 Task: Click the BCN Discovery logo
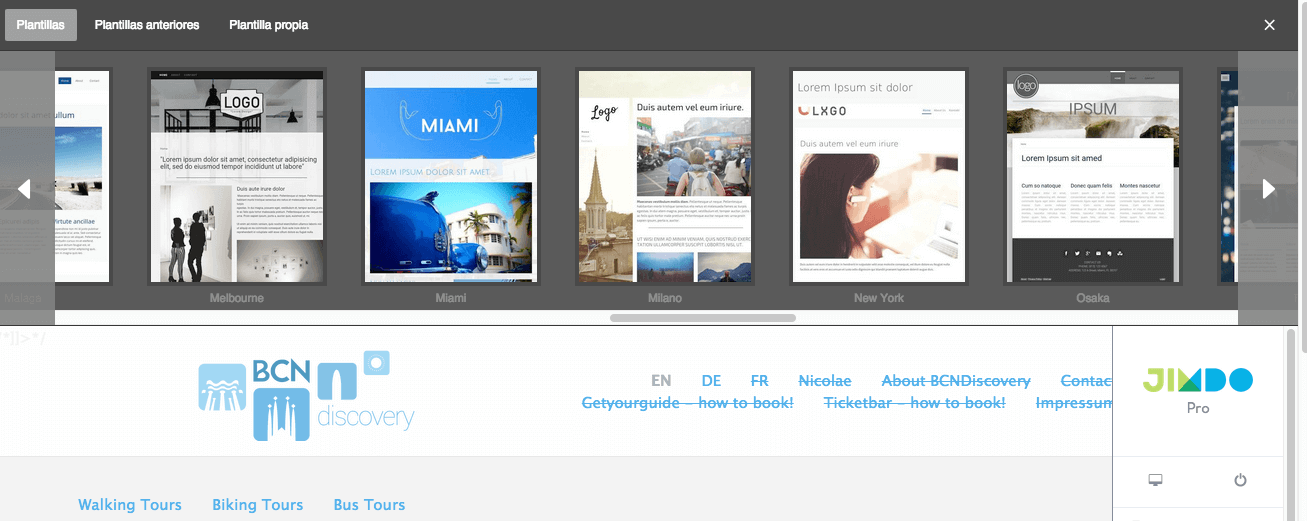pos(306,396)
